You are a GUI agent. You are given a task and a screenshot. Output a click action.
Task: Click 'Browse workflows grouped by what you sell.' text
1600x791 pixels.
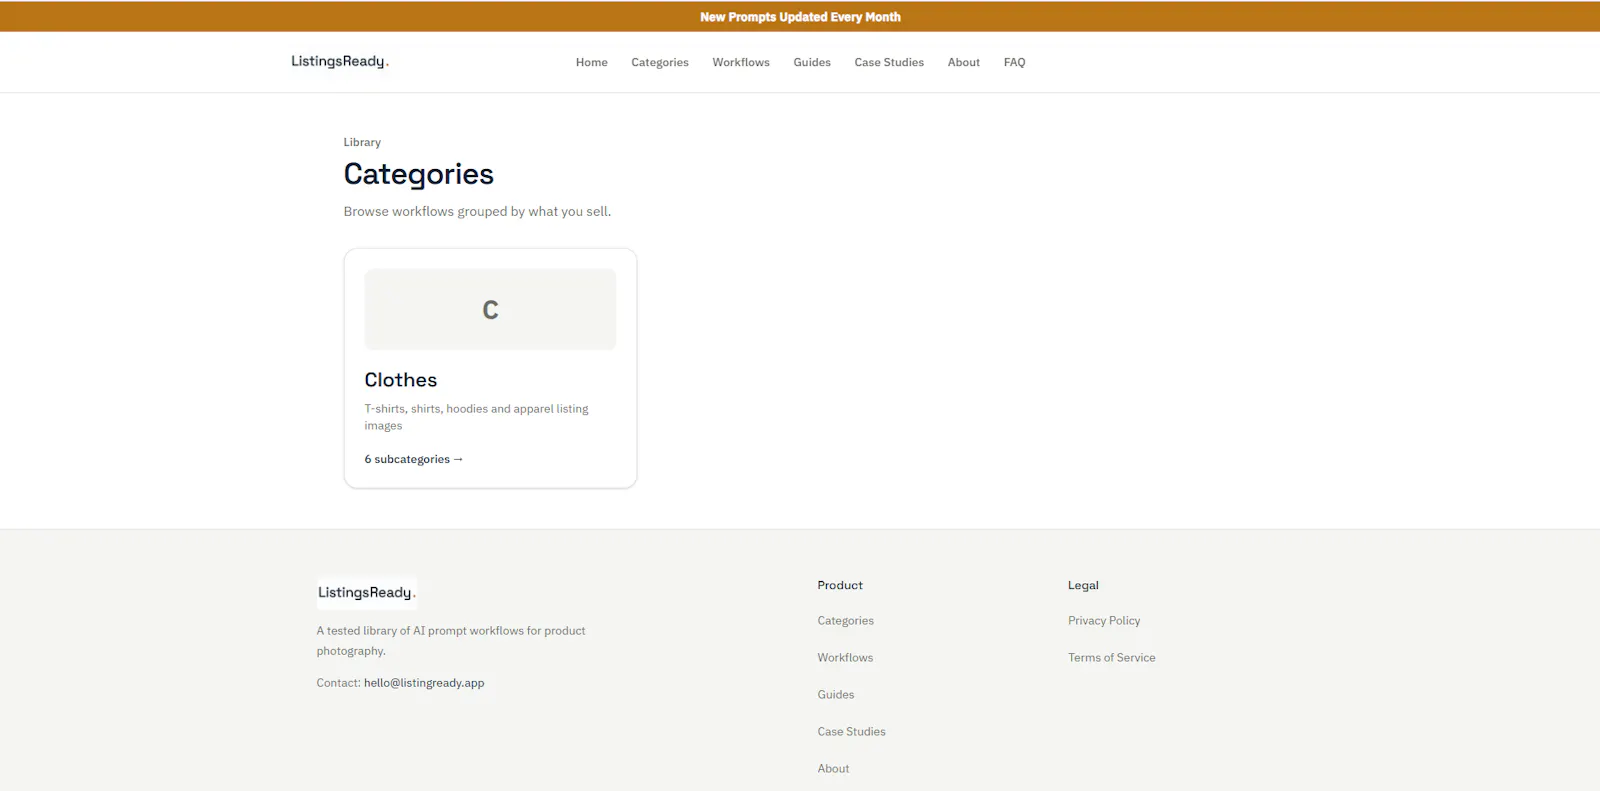click(477, 211)
